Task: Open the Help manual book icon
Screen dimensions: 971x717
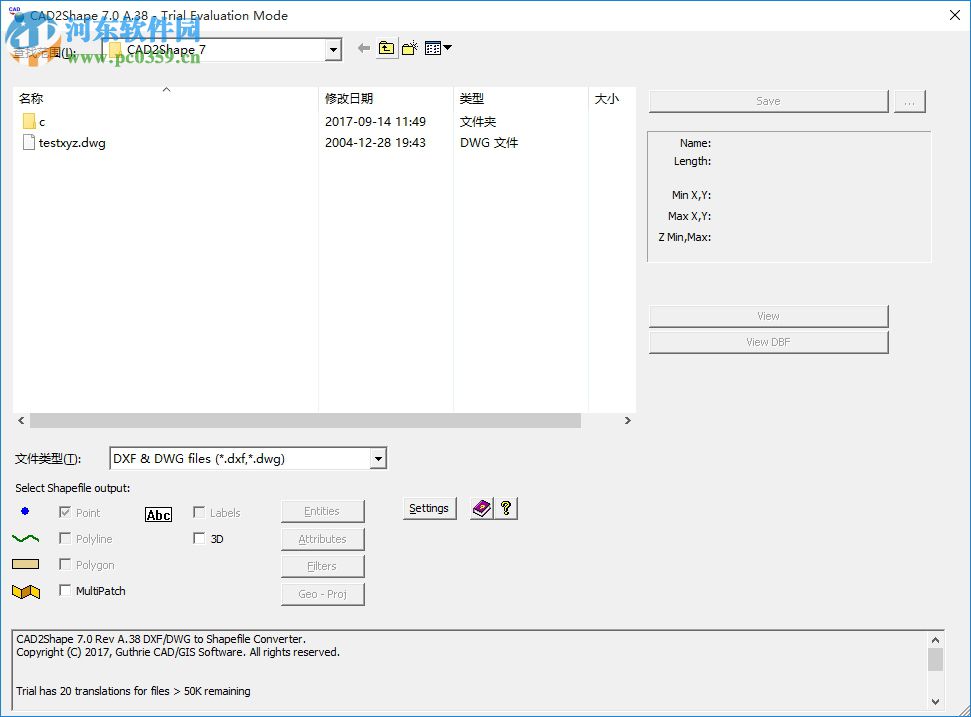Action: click(x=482, y=507)
